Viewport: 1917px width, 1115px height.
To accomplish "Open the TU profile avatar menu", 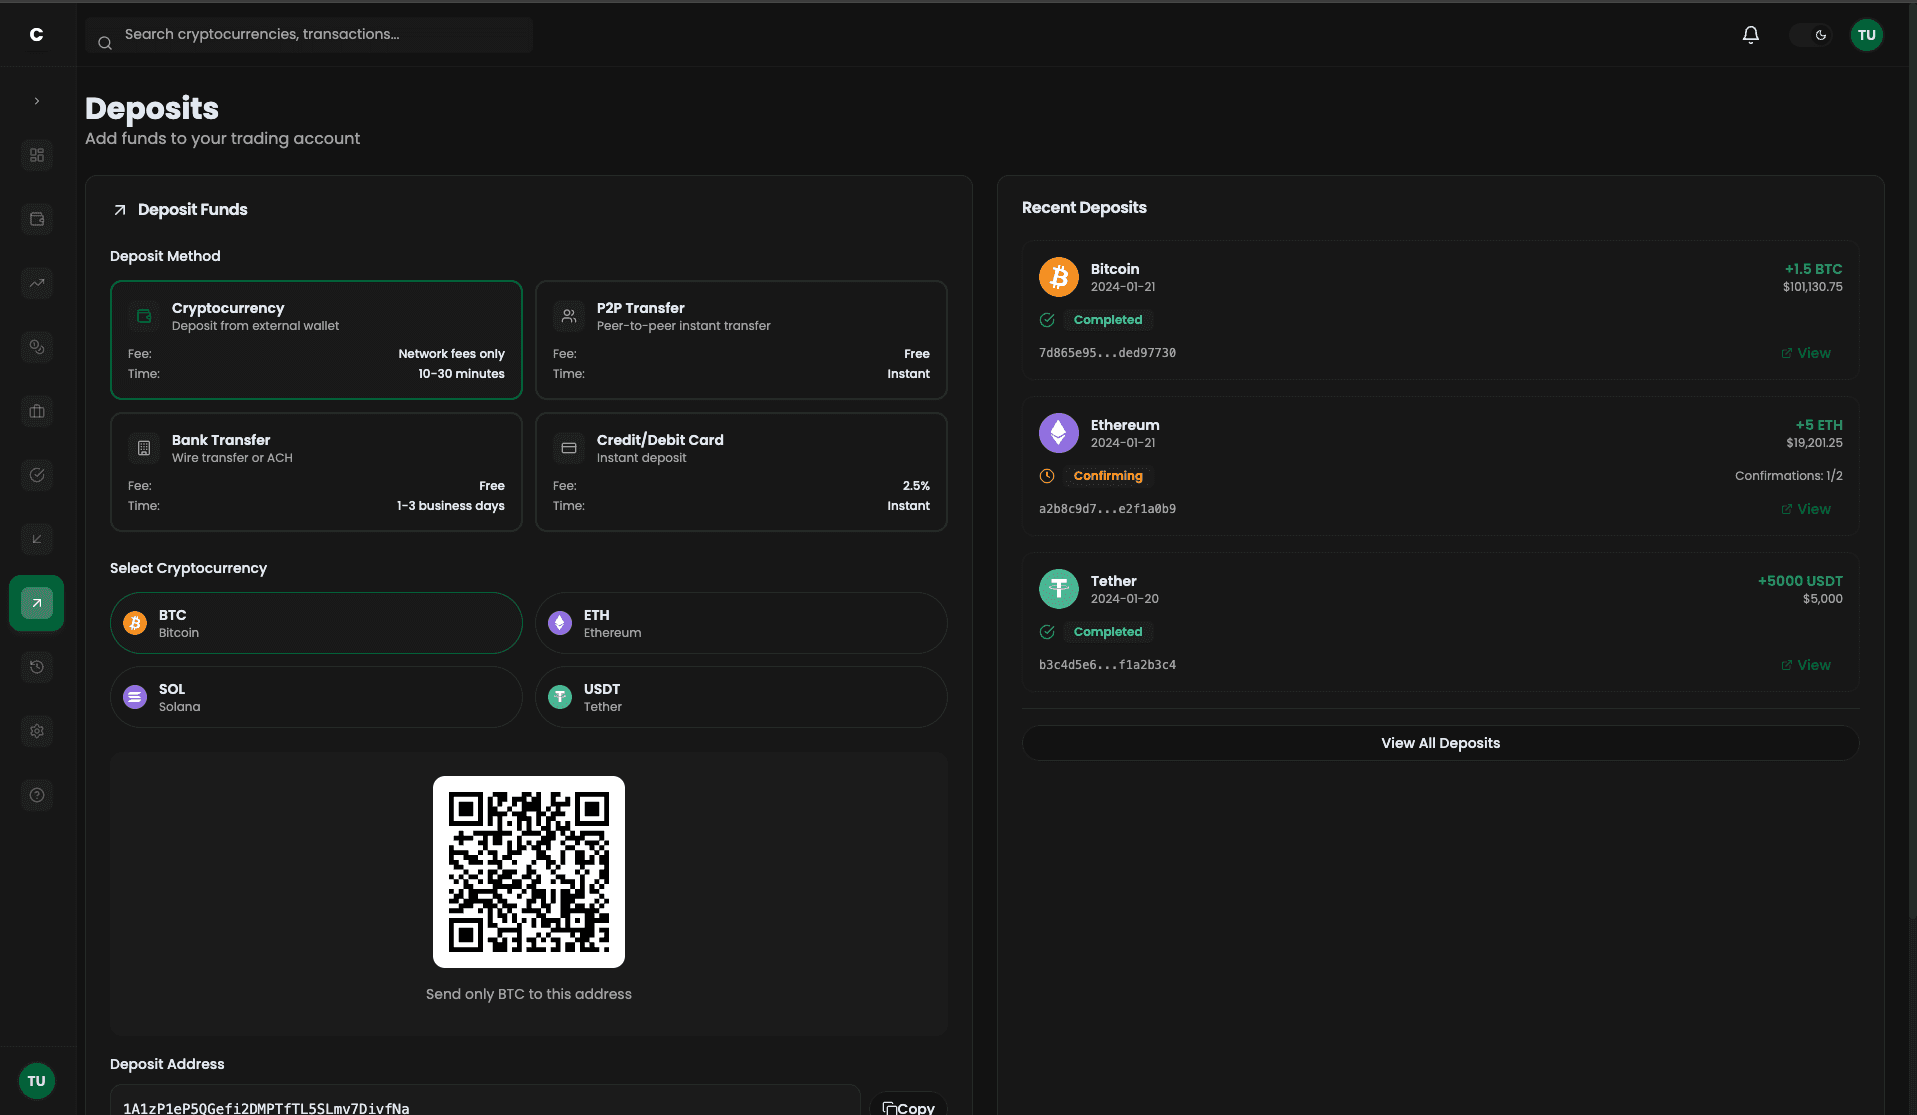I will [x=1866, y=34].
